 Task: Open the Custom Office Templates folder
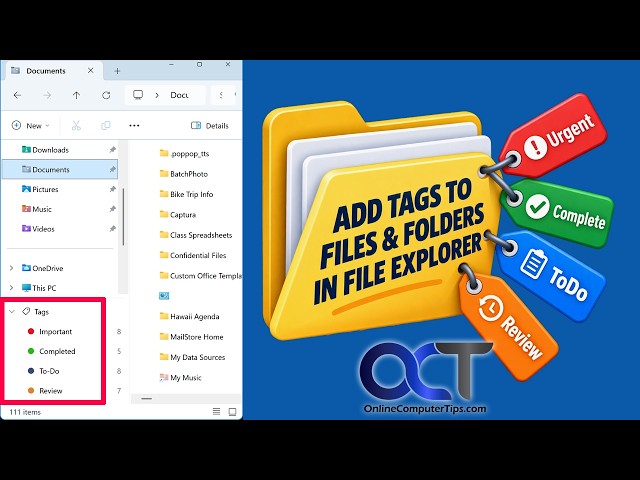point(200,276)
